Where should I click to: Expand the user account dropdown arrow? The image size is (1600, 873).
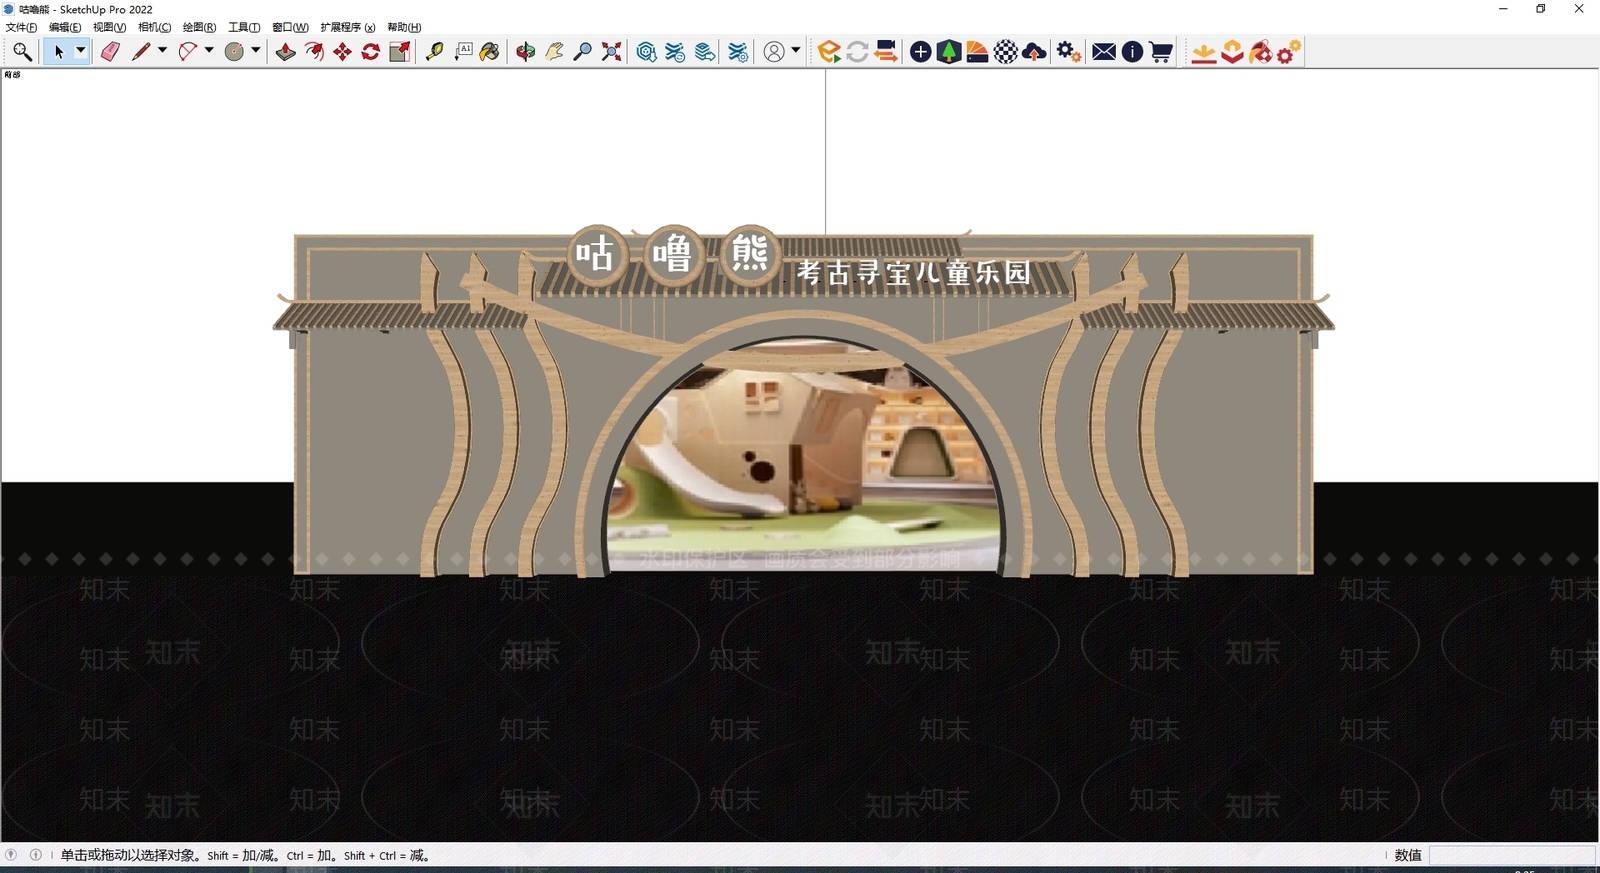pyautogui.click(x=796, y=51)
